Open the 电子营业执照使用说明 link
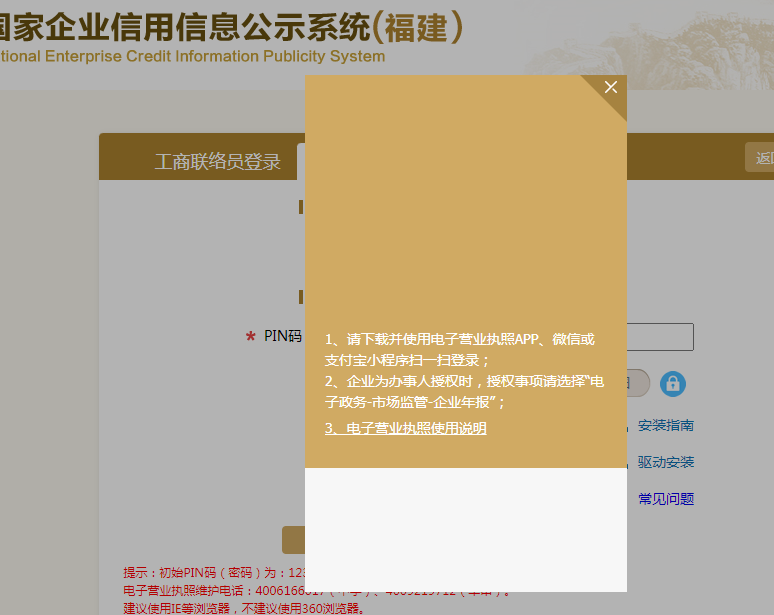Image resolution: width=774 pixels, height=615 pixels. 405,428
